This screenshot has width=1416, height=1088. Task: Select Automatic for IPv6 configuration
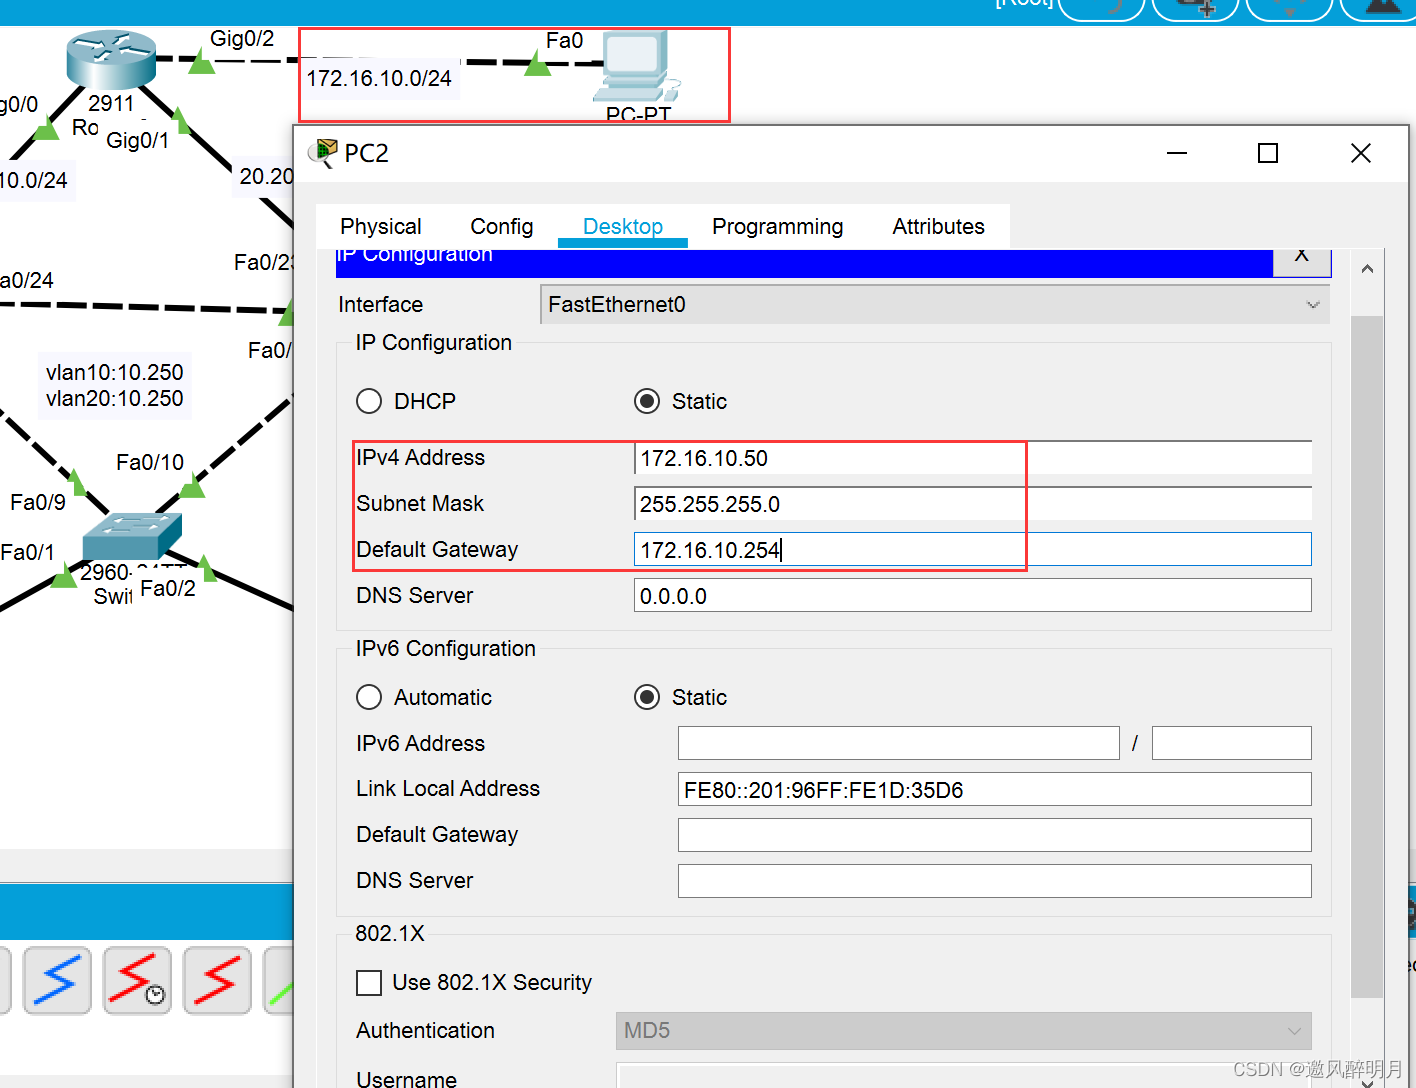point(369,697)
